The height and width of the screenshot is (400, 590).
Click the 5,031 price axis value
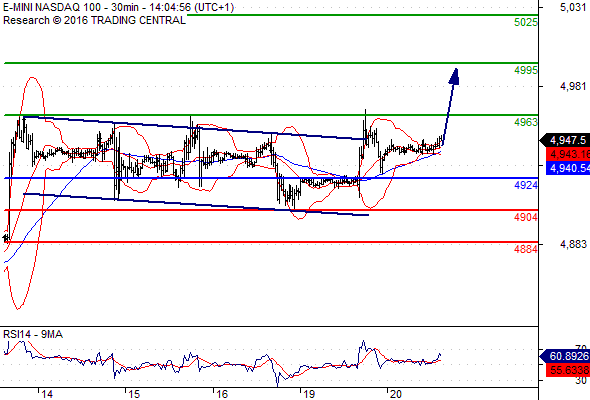tap(573, 8)
